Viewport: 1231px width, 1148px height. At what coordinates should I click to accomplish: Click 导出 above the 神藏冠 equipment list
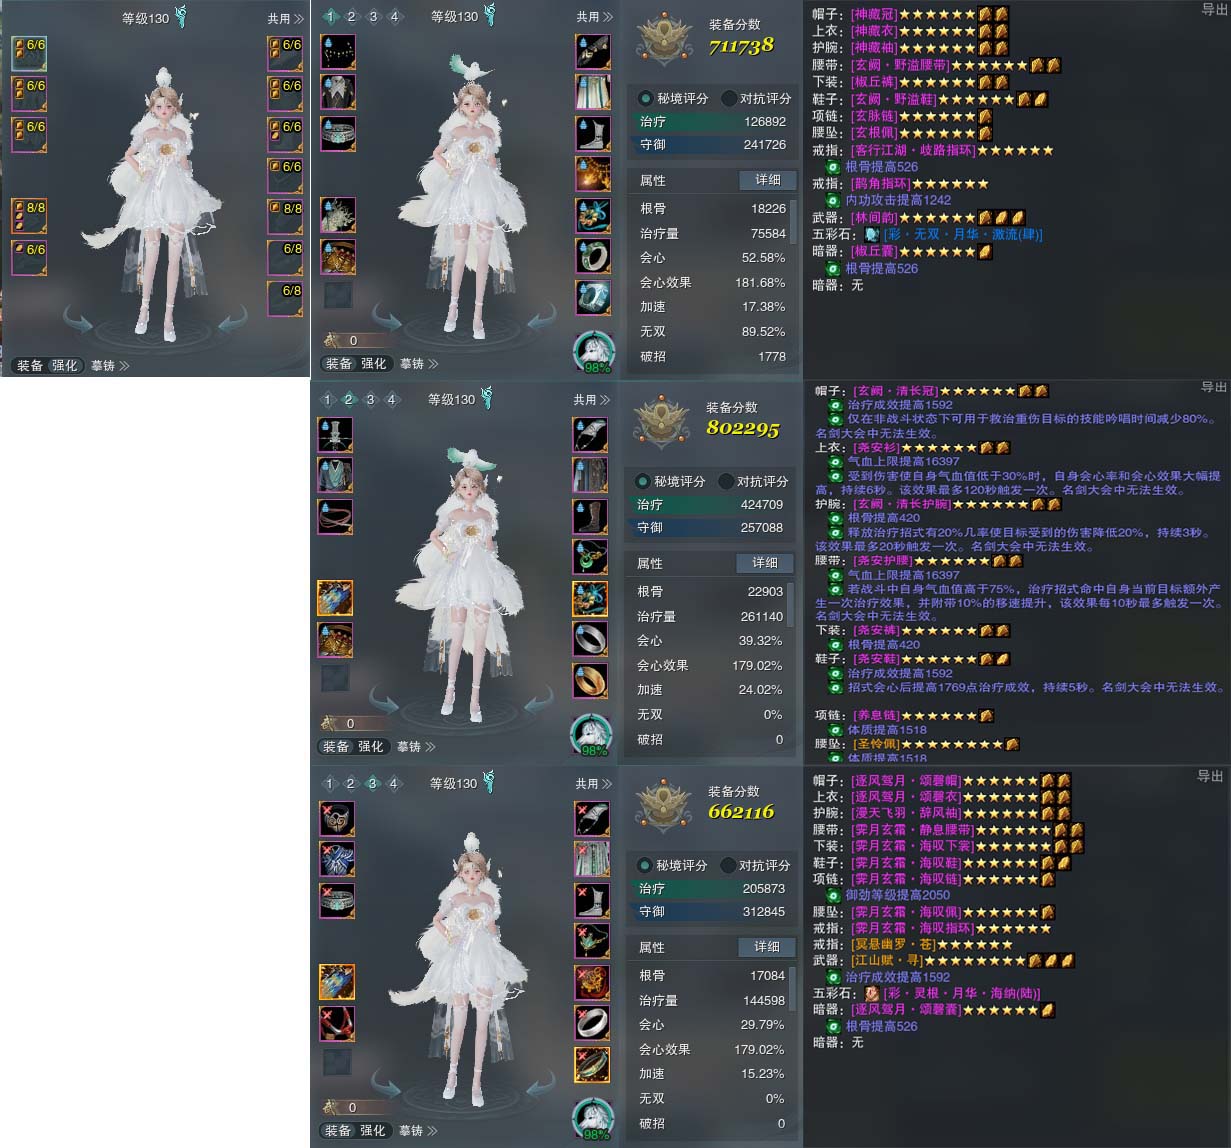tap(1214, 9)
